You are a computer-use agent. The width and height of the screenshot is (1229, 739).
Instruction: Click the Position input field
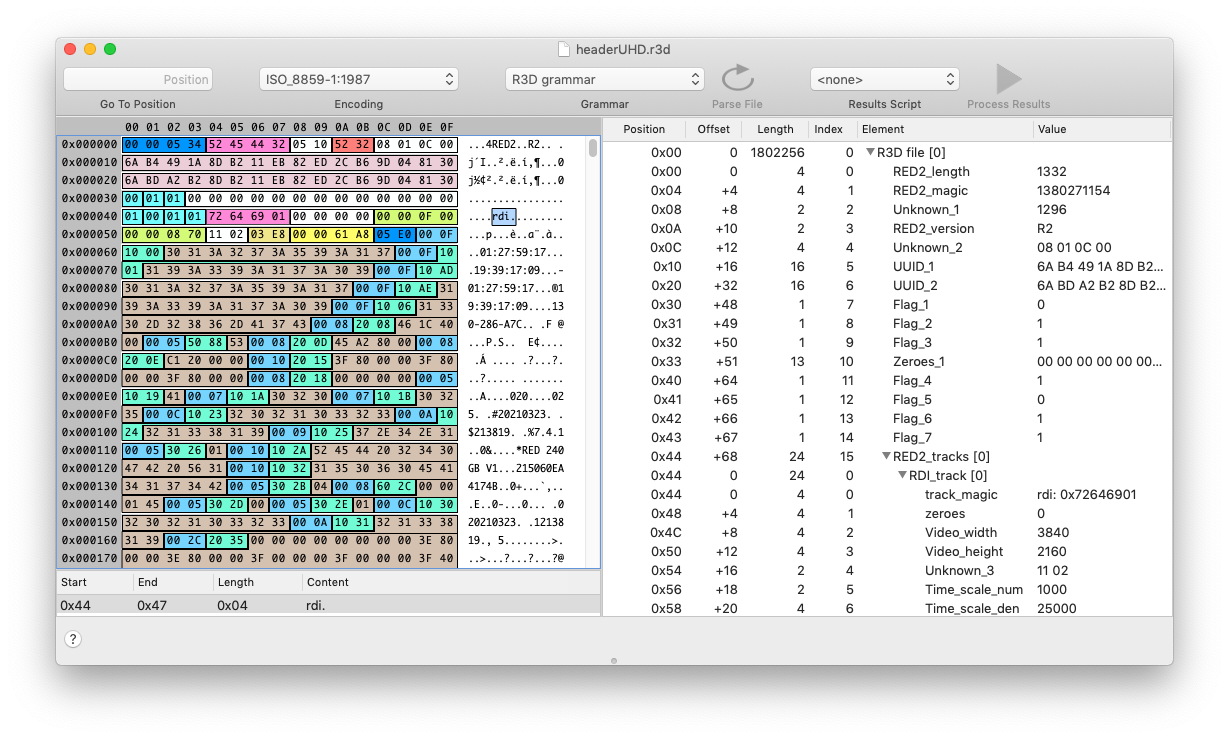pos(138,79)
